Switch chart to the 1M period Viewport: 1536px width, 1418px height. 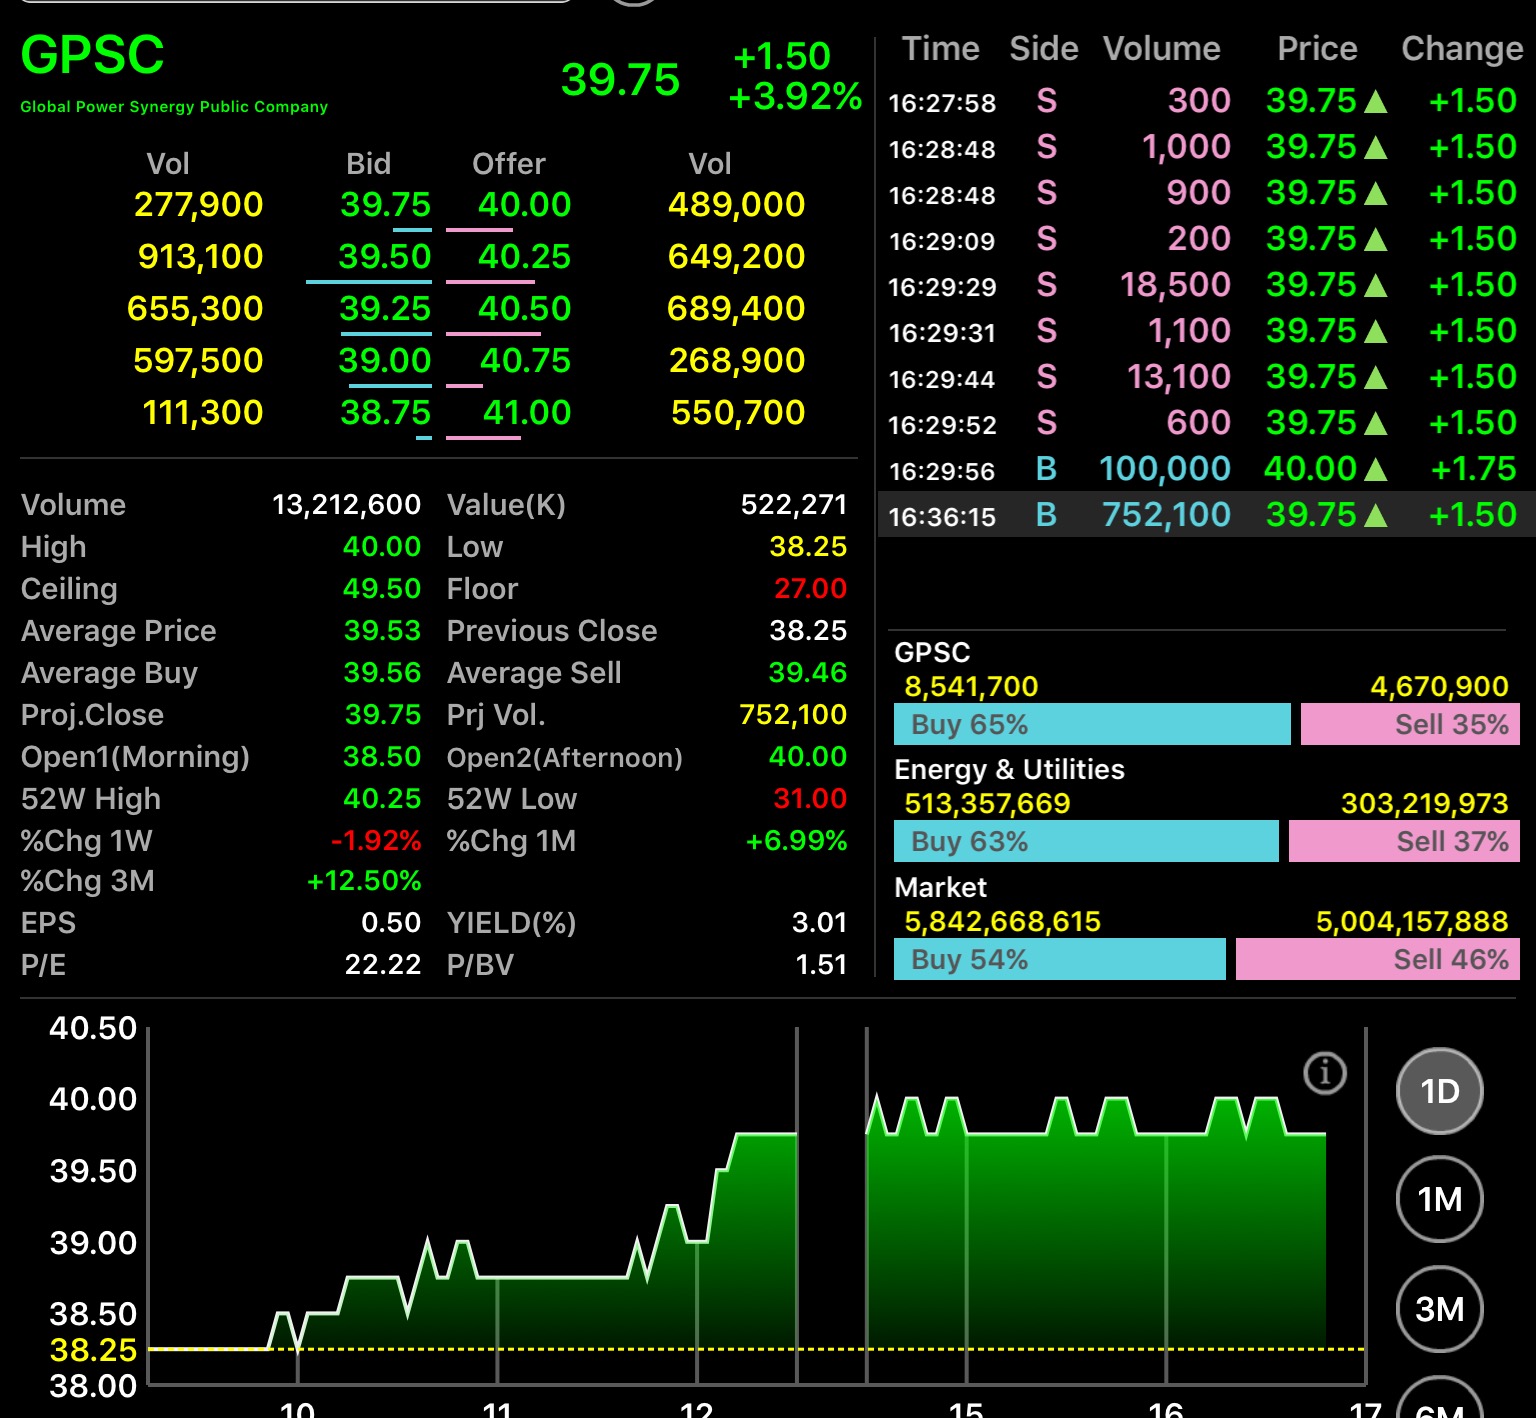pos(1439,1199)
